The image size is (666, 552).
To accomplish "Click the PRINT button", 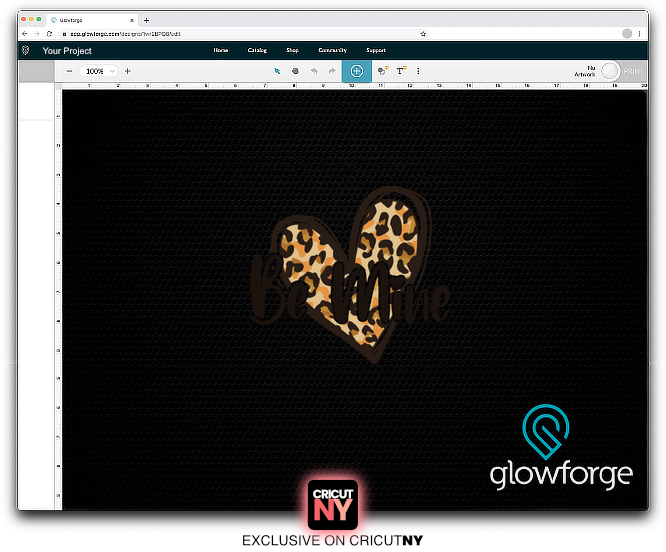I will (633, 71).
